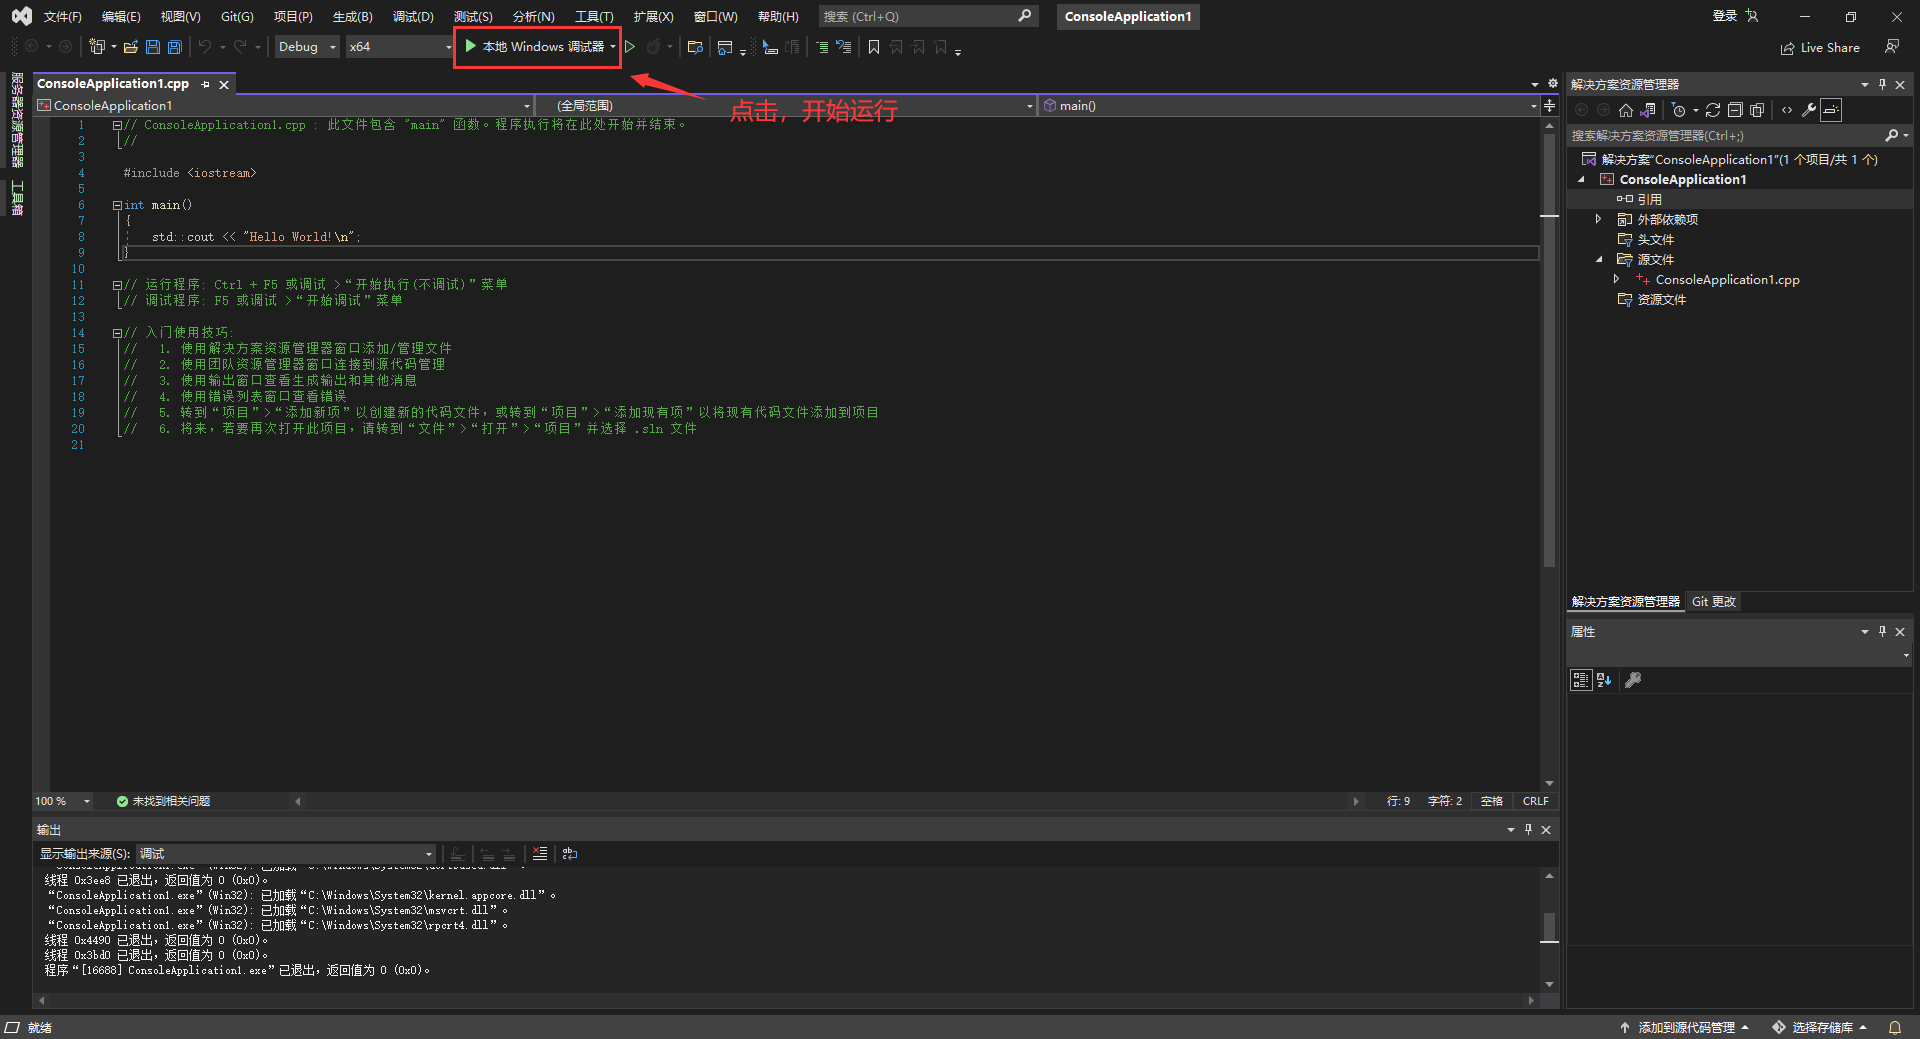
Task: Click Clear All icon in Output panel
Action: click(x=540, y=854)
